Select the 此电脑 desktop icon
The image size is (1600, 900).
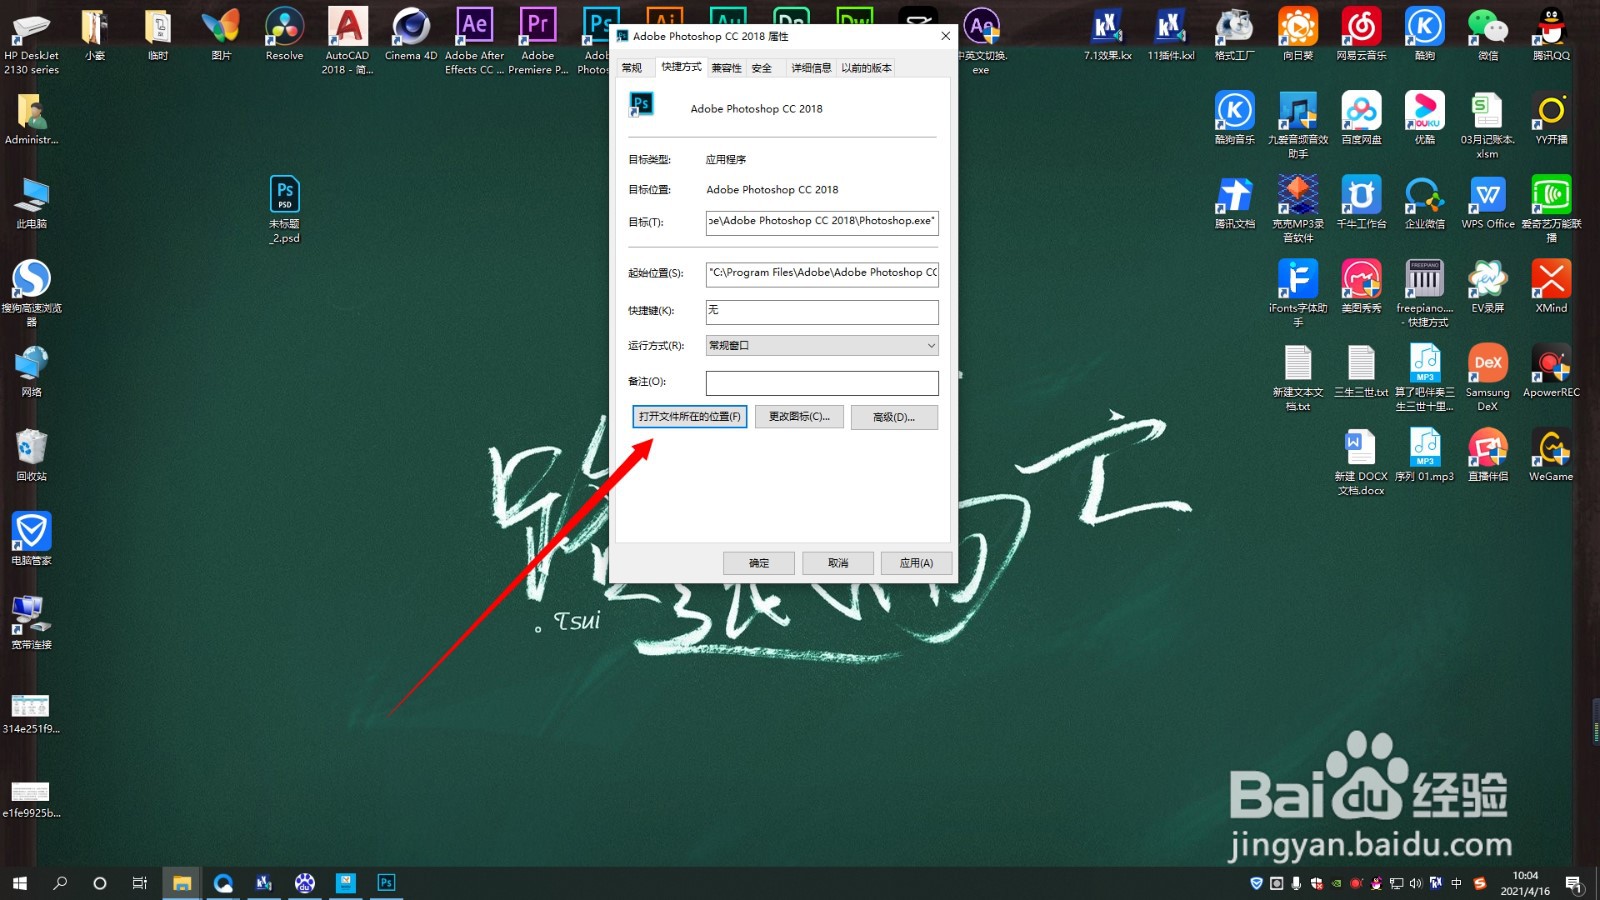pyautogui.click(x=31, y=204)
